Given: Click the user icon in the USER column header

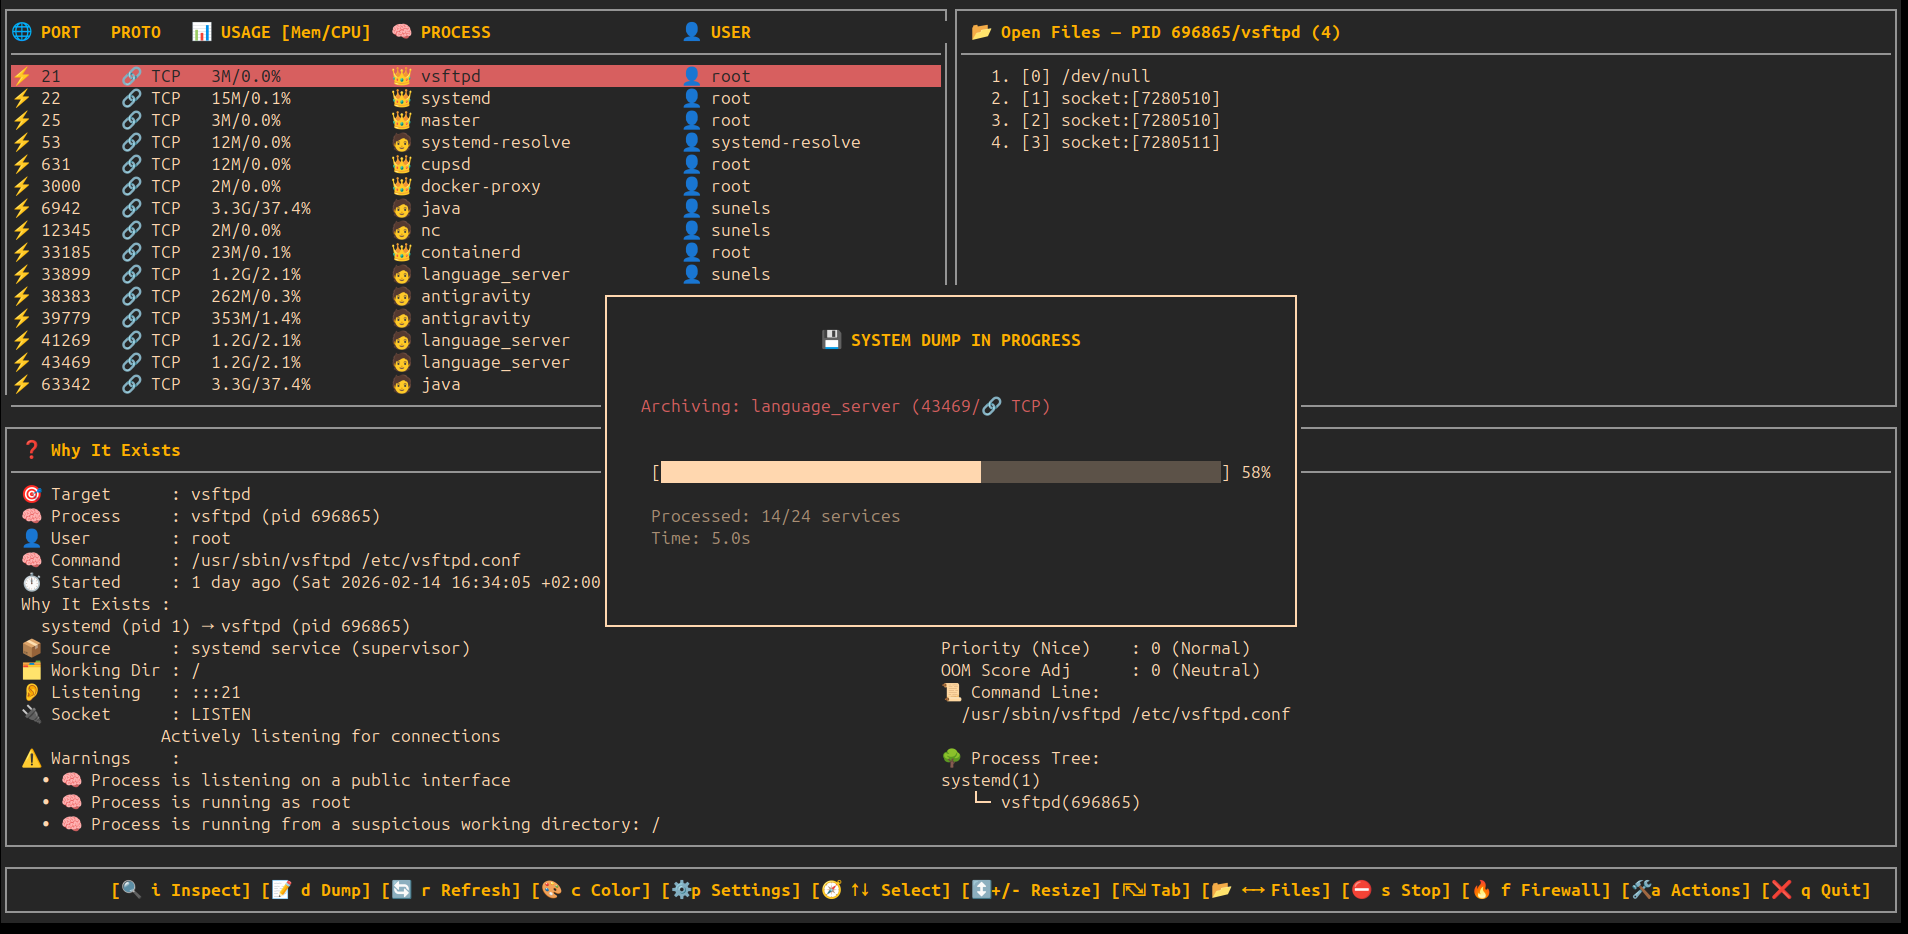Looking at the screenshot, I should [691, 31].
